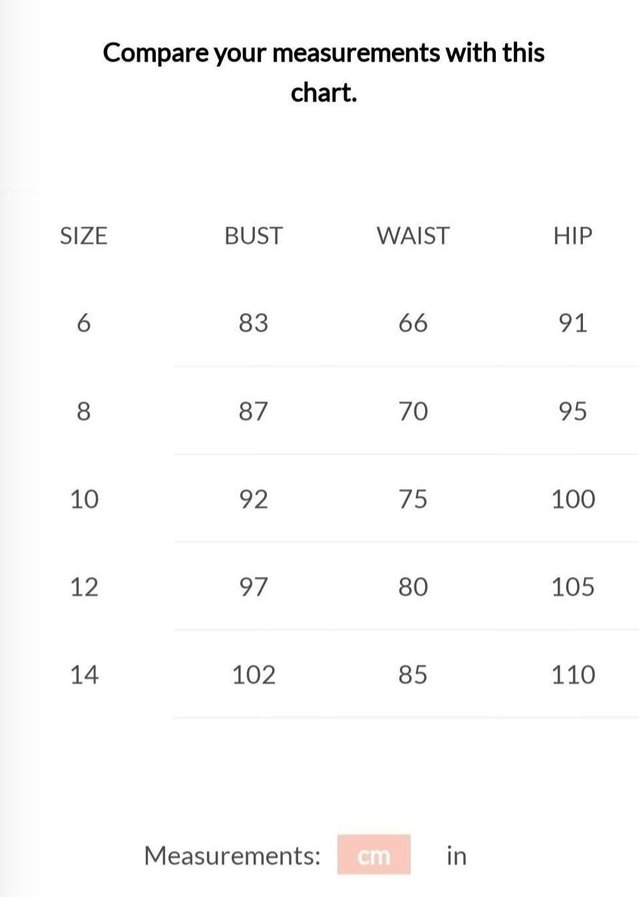Click bust value 83 for size 6

[253, 323]
